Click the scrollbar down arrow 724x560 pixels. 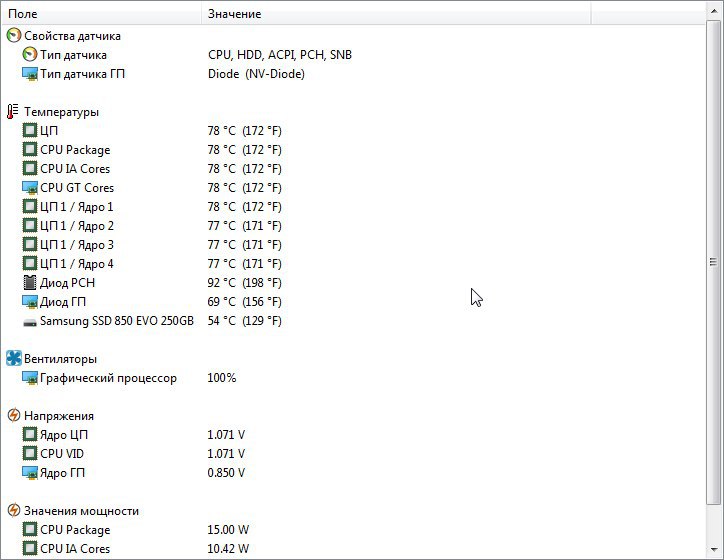tap(714, 549)
